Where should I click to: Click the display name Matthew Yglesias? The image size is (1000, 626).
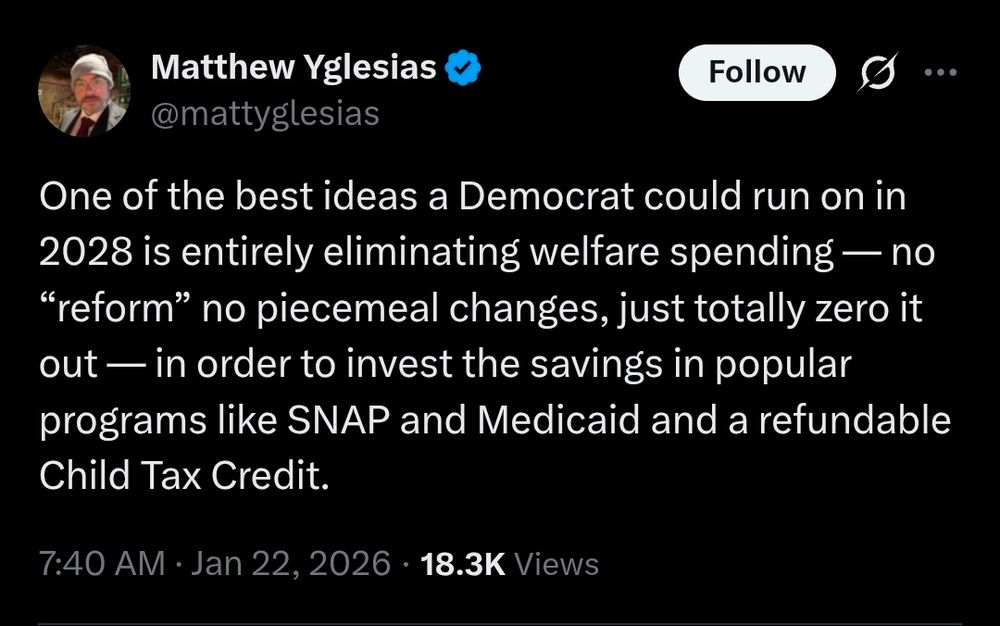(293, 68)
